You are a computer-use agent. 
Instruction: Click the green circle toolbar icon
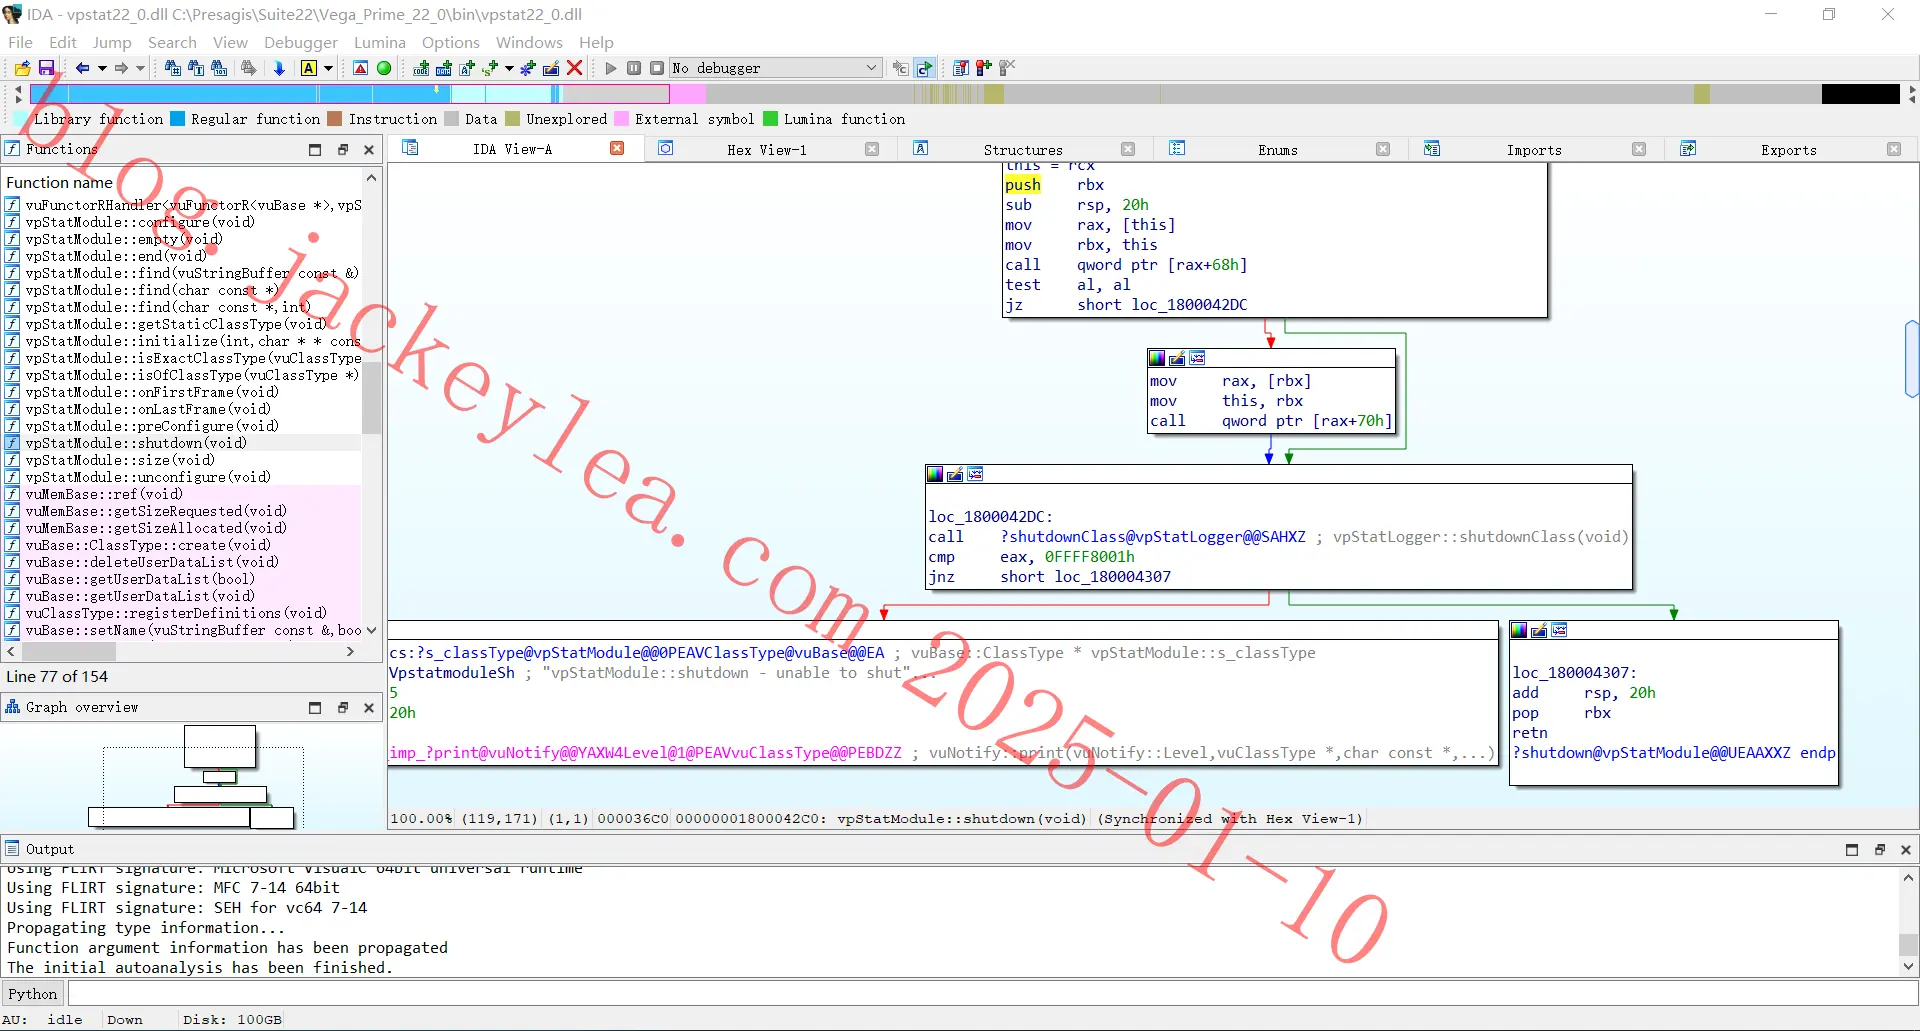coord(384,68)
